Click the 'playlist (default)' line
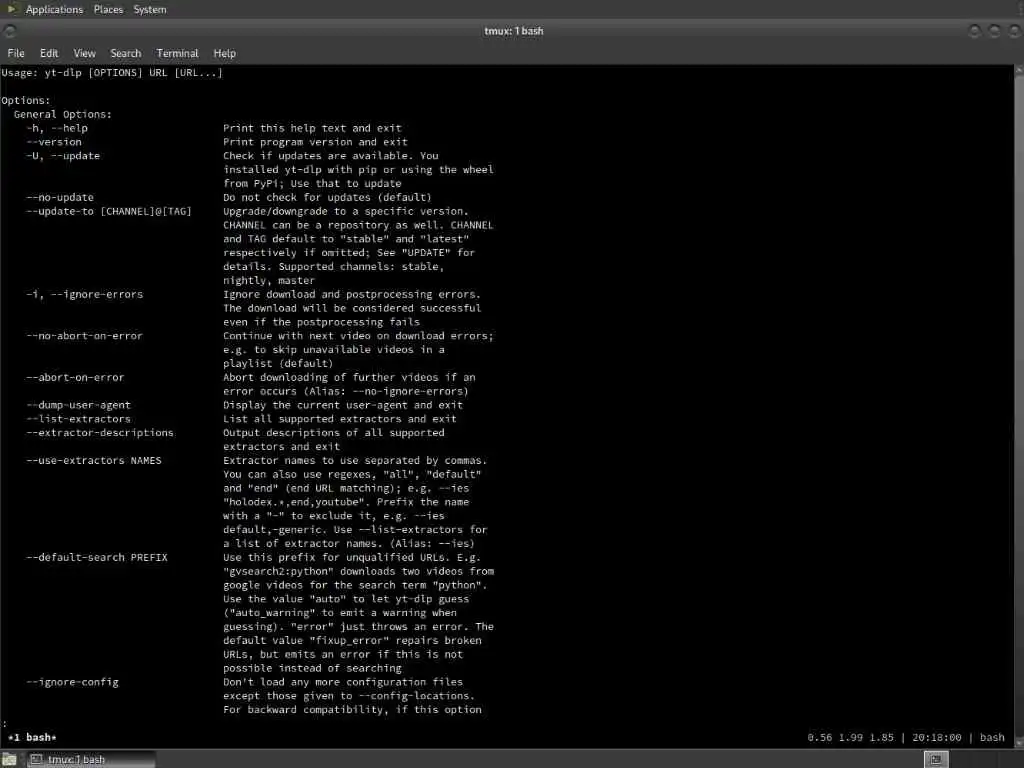1024x768 pixels. [278, 363]
